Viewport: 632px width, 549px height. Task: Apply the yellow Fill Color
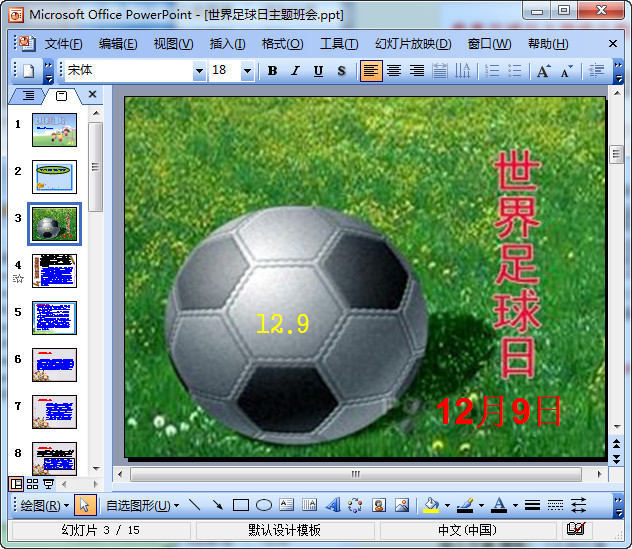pos(431,505)
